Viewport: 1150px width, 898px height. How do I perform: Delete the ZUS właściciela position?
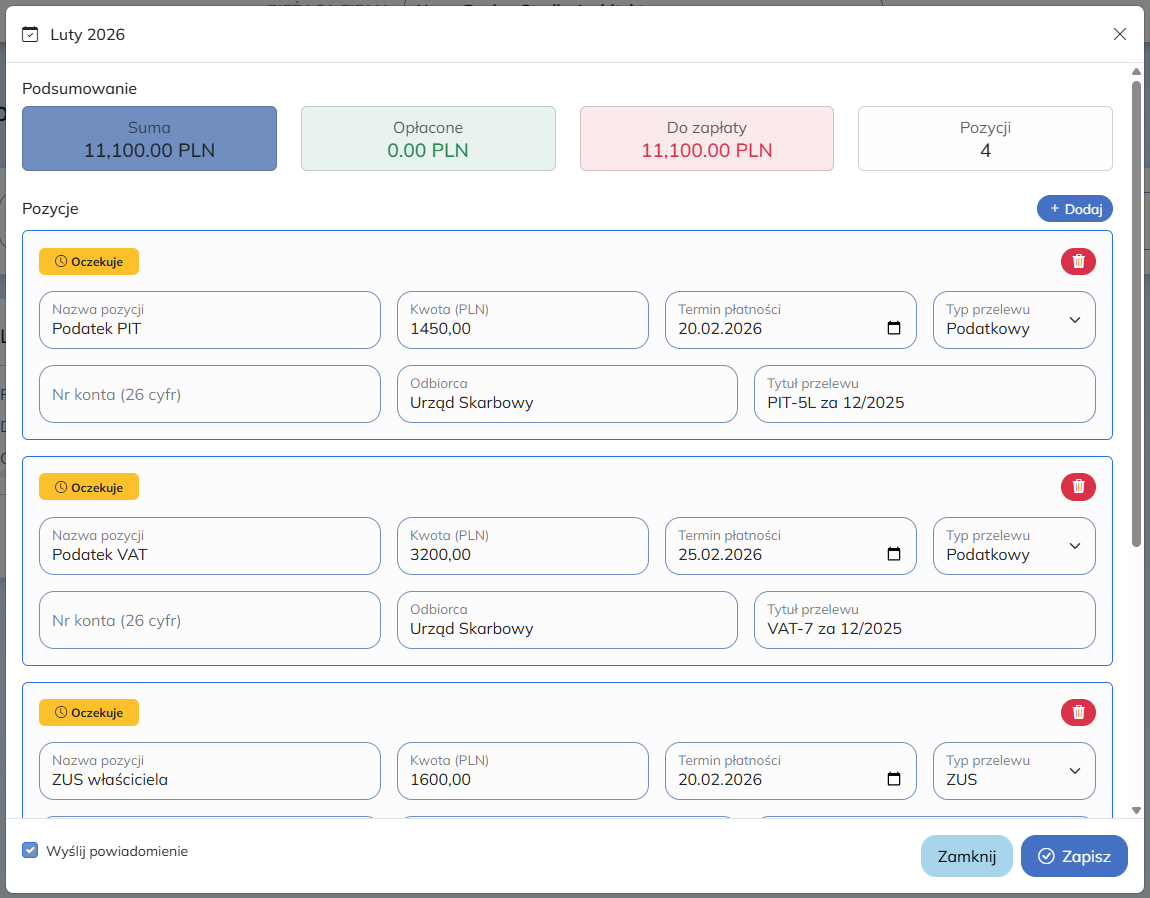click(x=1078, y=713)
